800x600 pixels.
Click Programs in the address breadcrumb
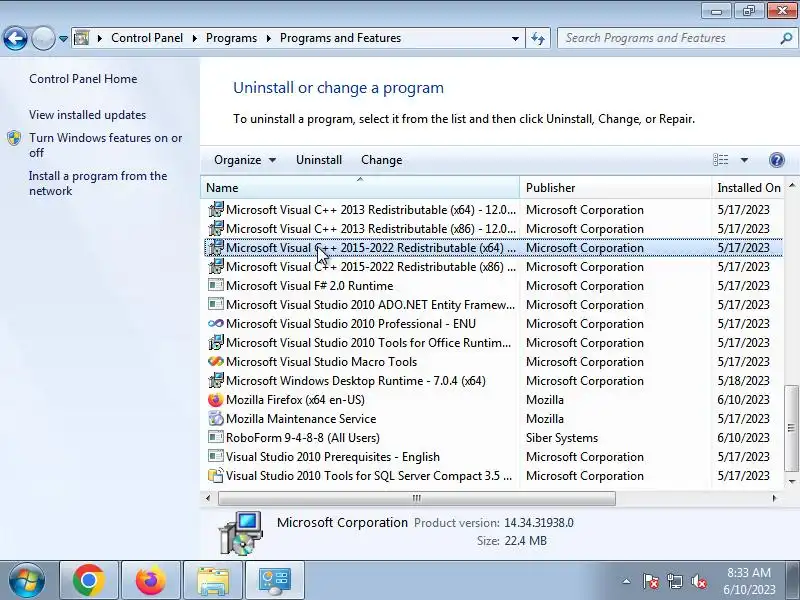[x=231, y=38]
